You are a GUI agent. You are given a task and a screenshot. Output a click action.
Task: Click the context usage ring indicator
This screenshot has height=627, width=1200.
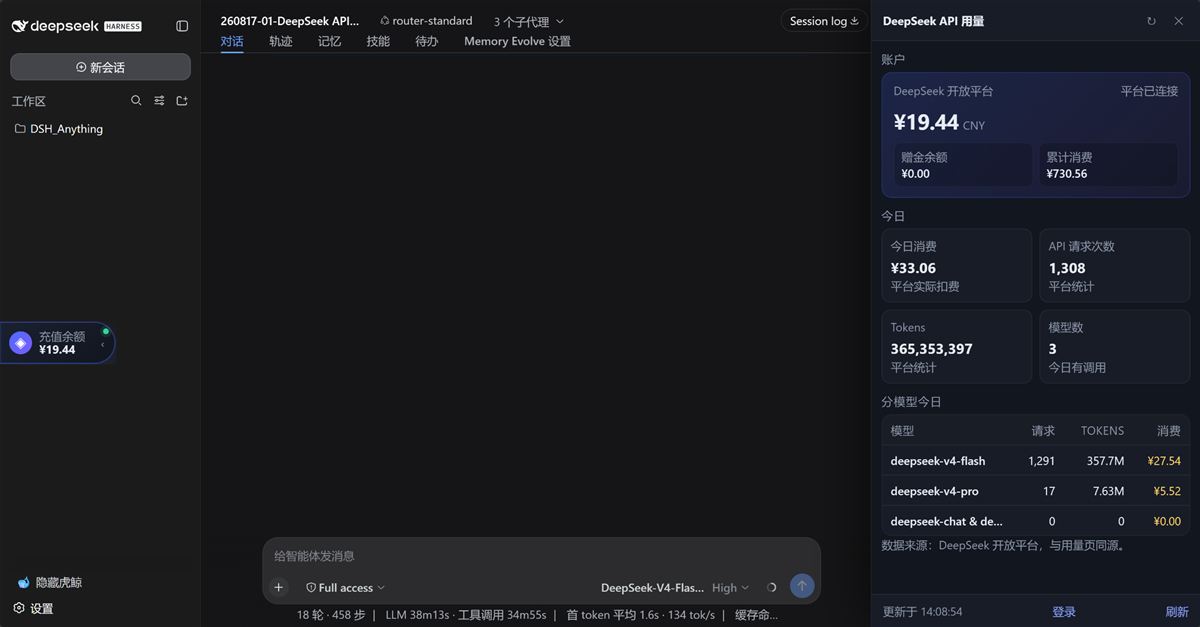click(771, 588)
